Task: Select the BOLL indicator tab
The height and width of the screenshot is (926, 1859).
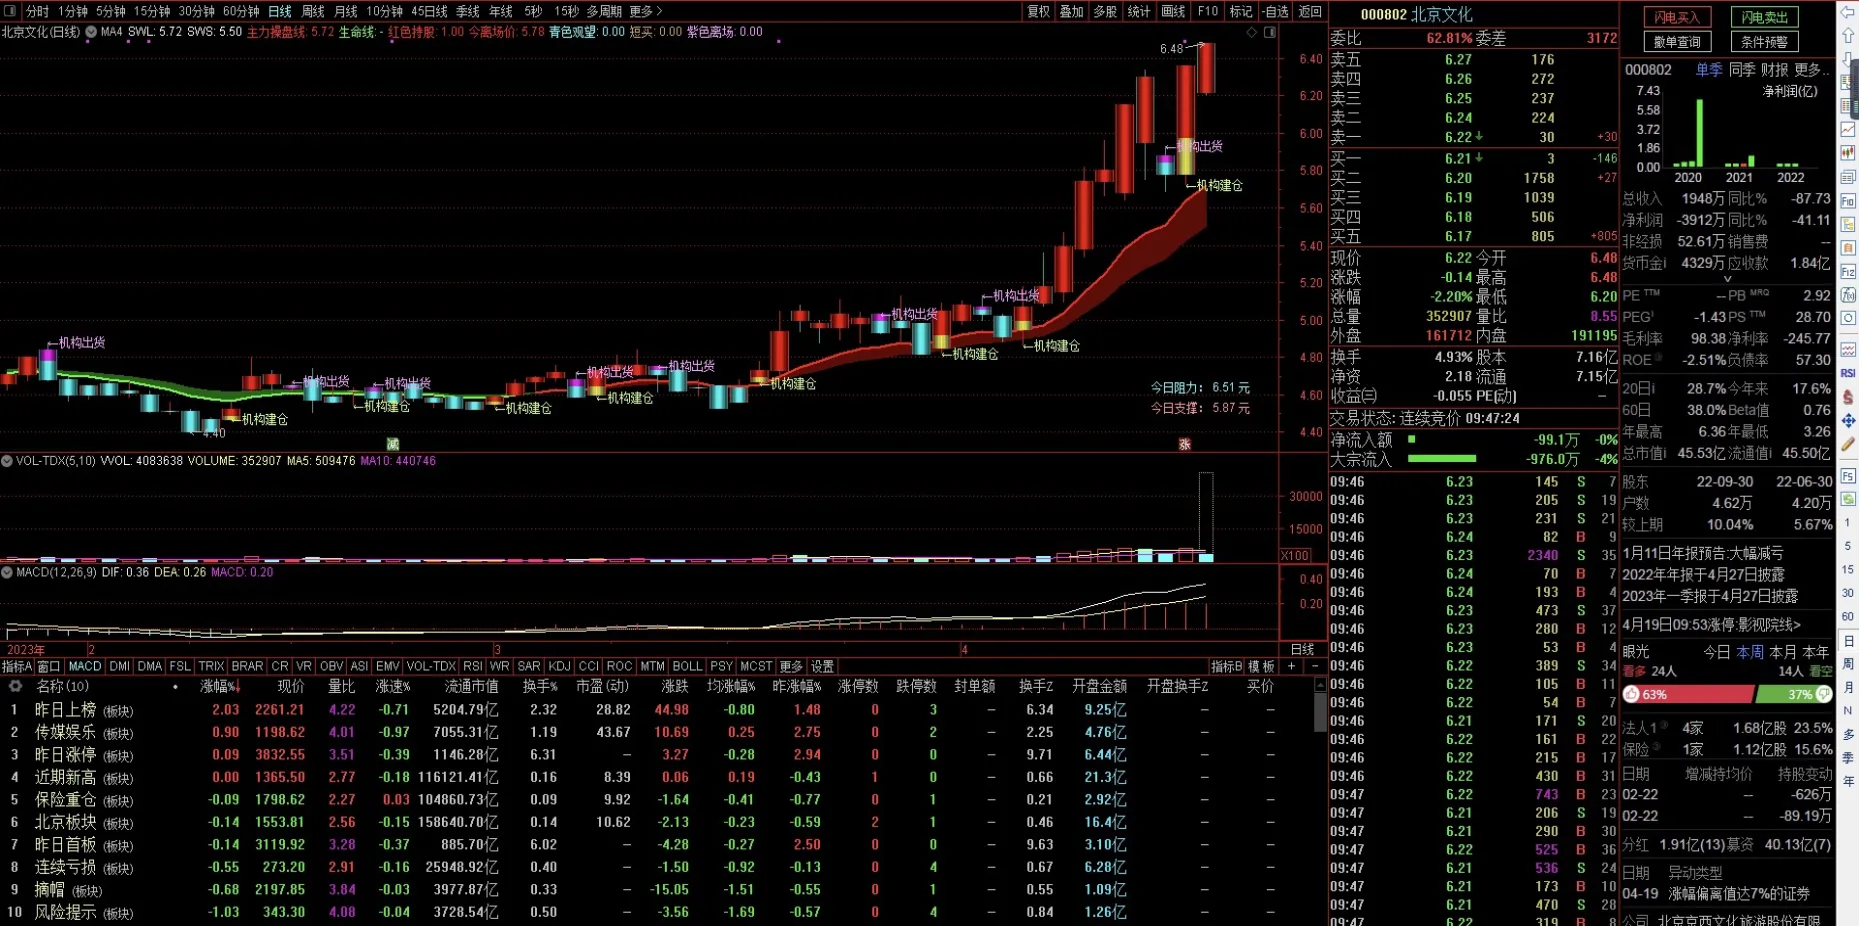Action: (x=687, y=666)
